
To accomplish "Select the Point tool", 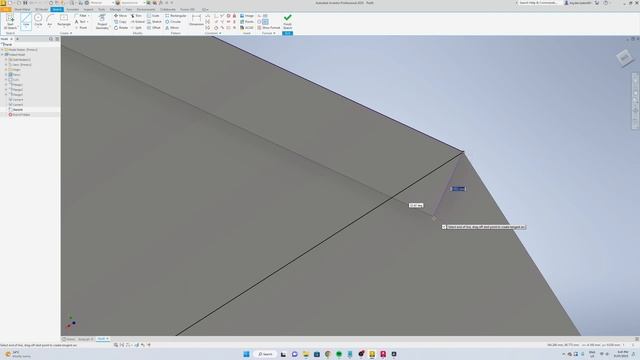I will point(81,28).
